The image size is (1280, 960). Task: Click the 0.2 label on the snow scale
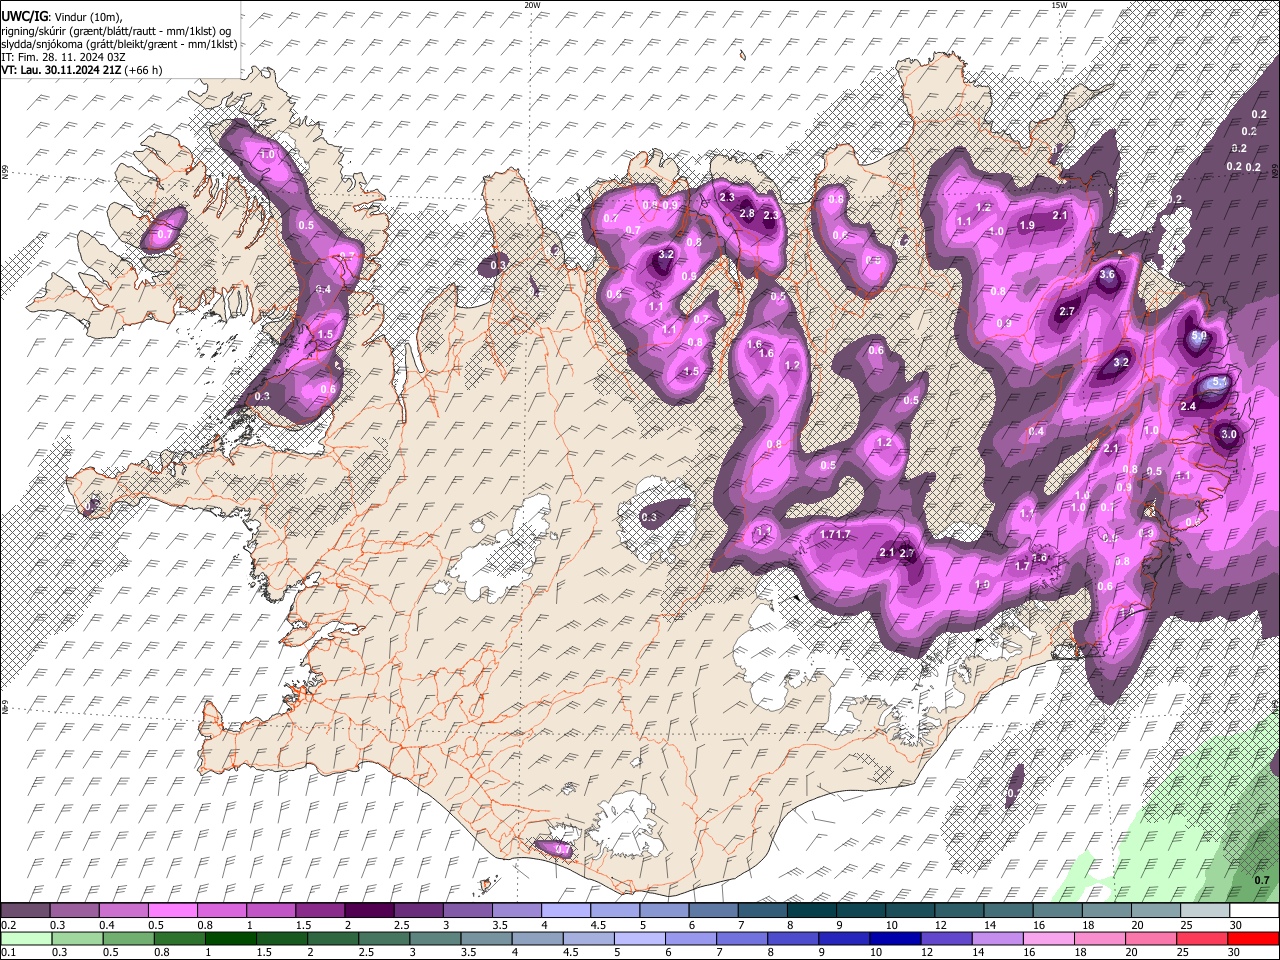[x=8, y=924]
